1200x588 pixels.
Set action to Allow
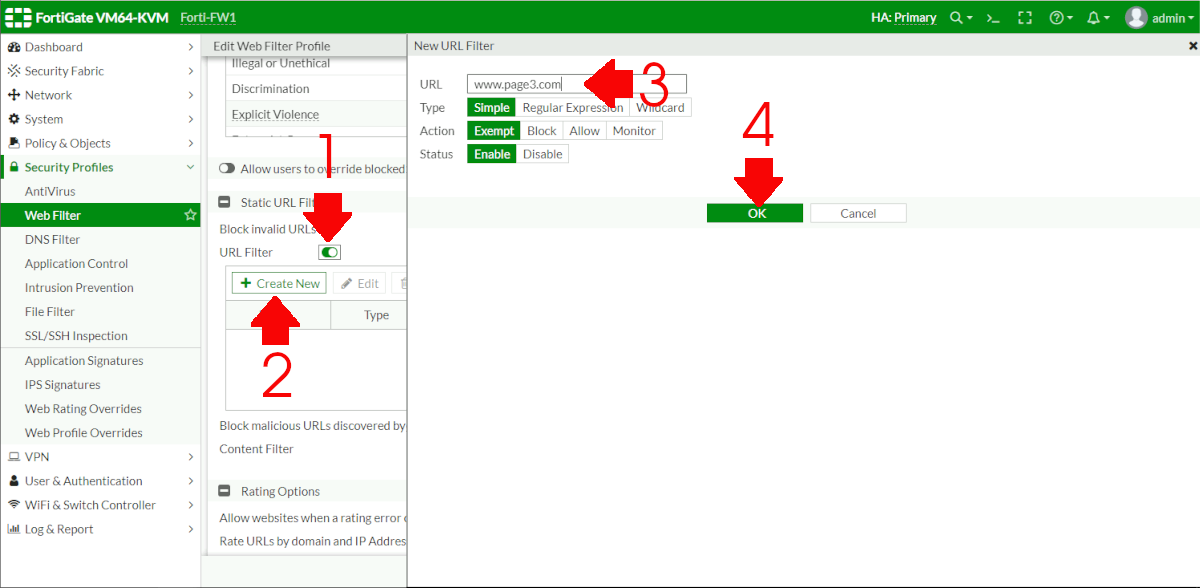(584, 131)
